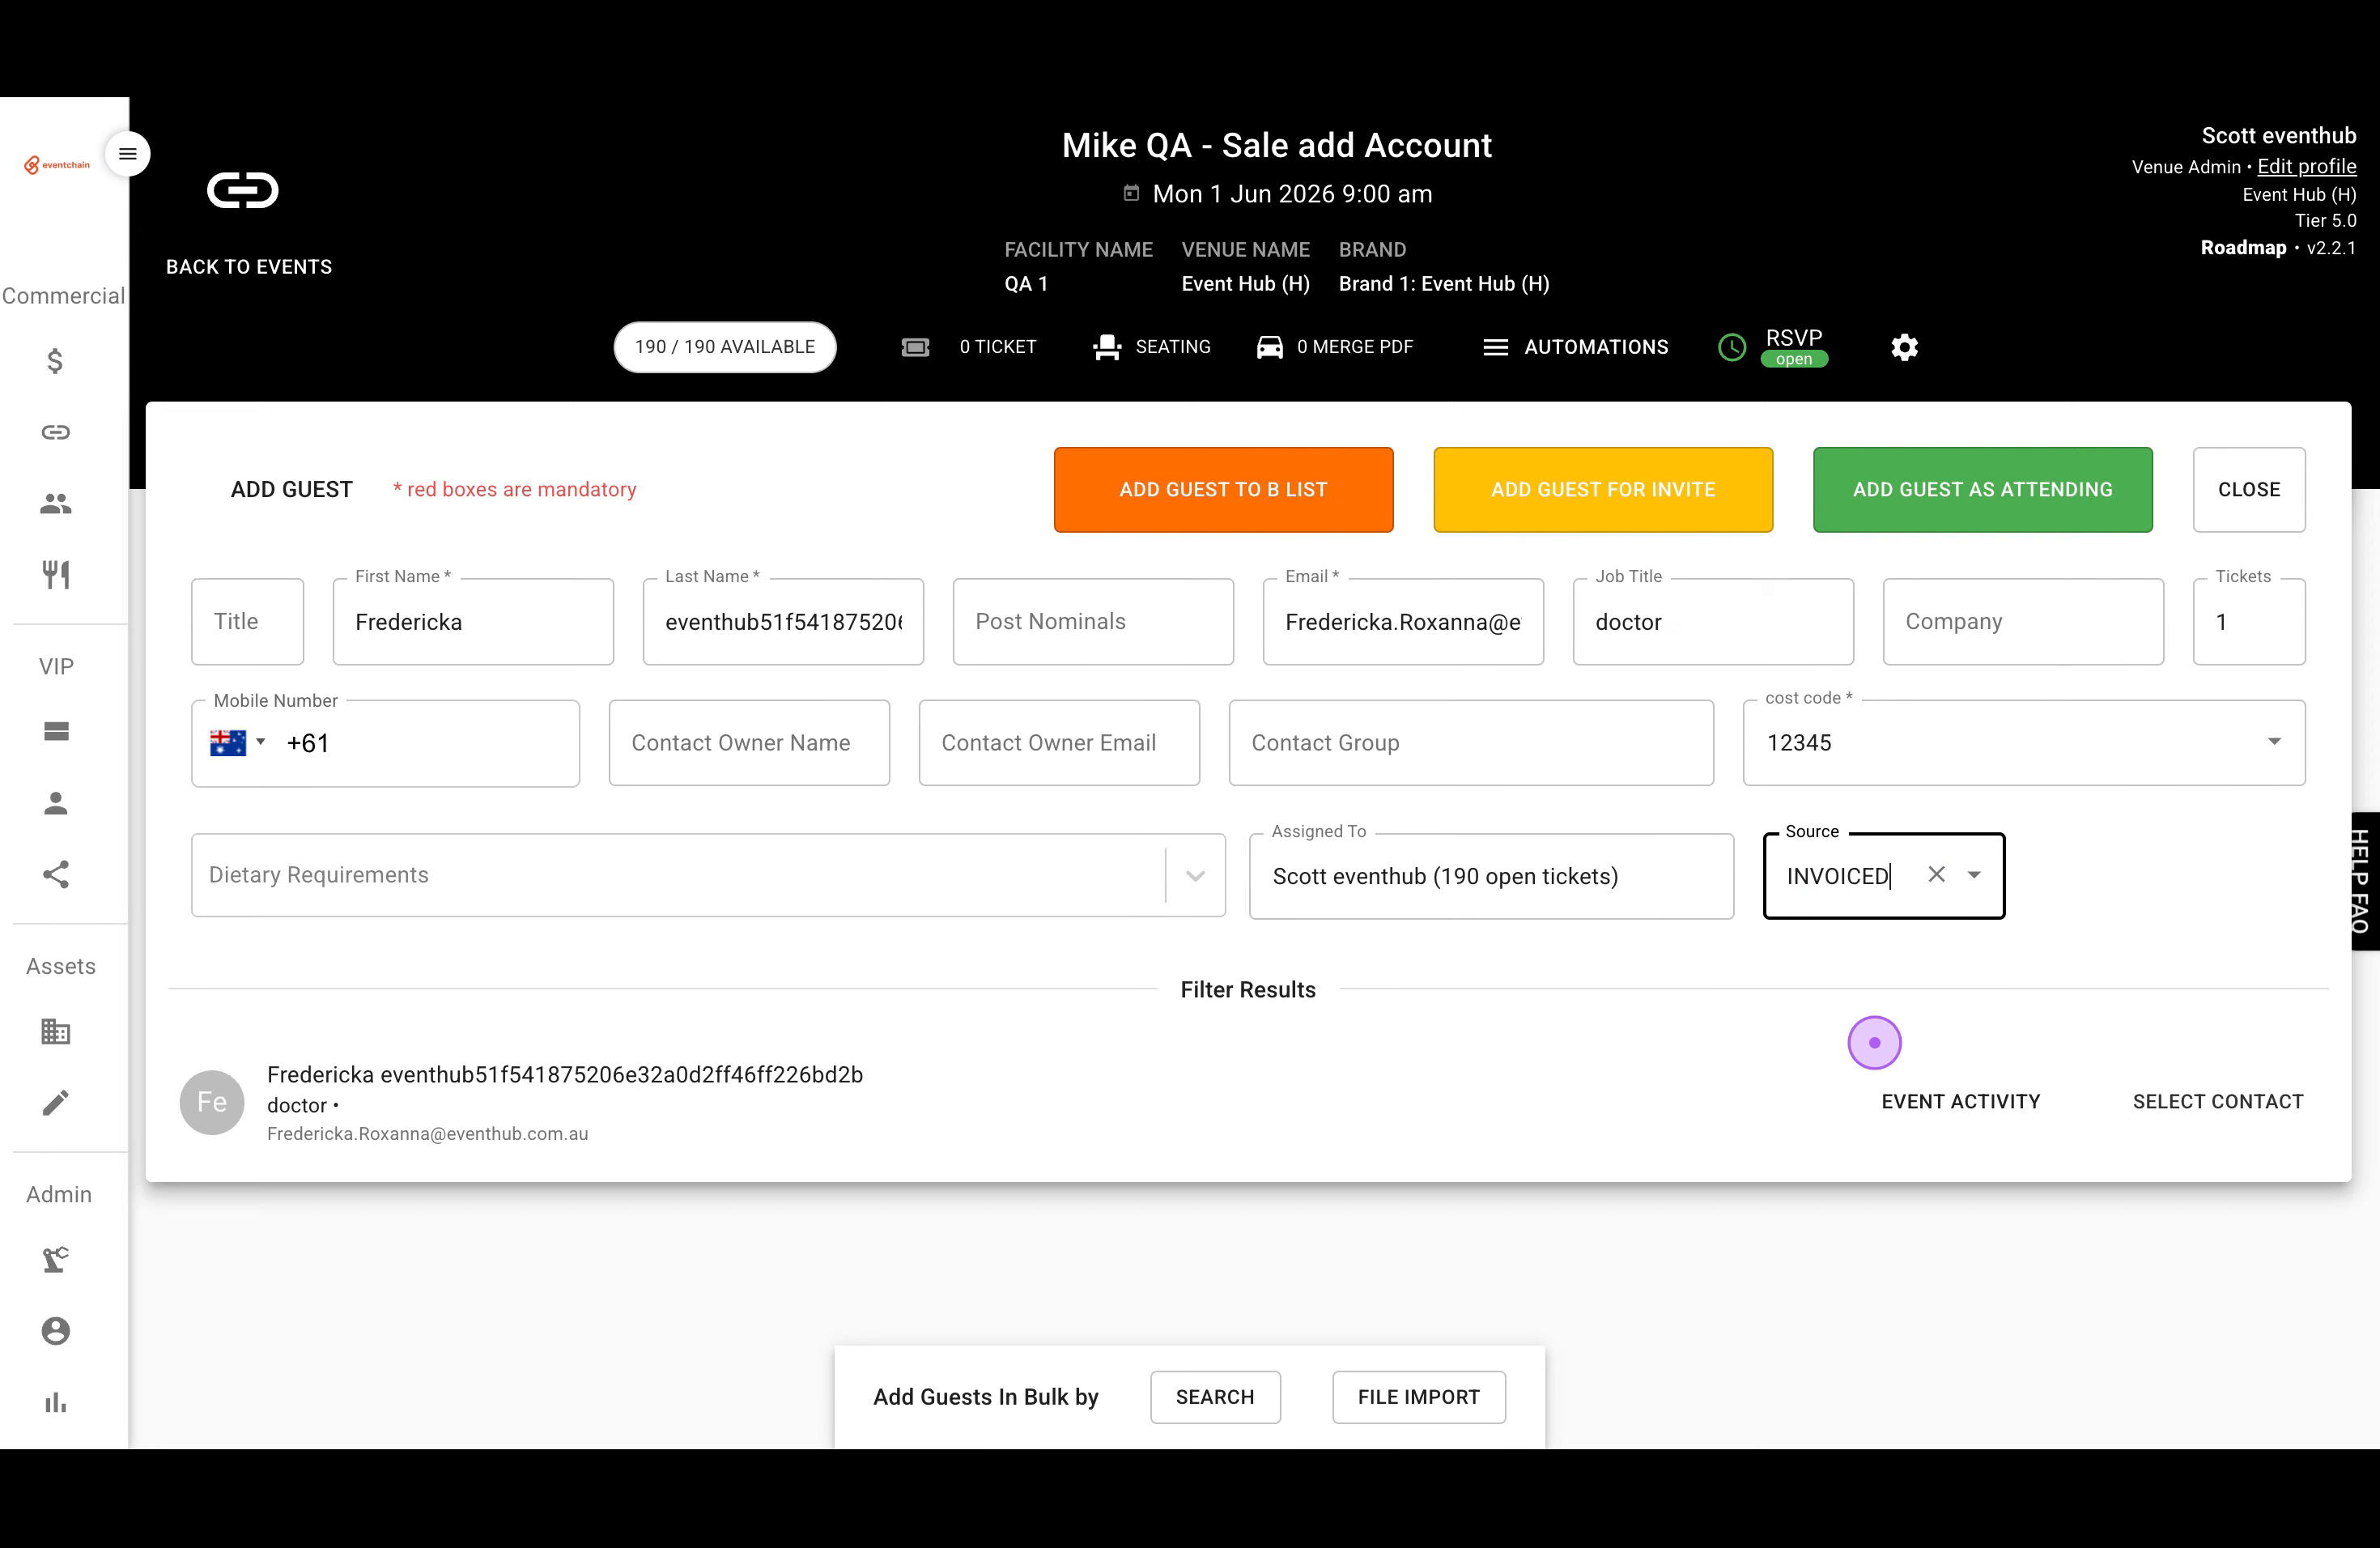Click the calendar icon beside event date
This screenshot has height=1548, width=2380.
click(1131, 193)
